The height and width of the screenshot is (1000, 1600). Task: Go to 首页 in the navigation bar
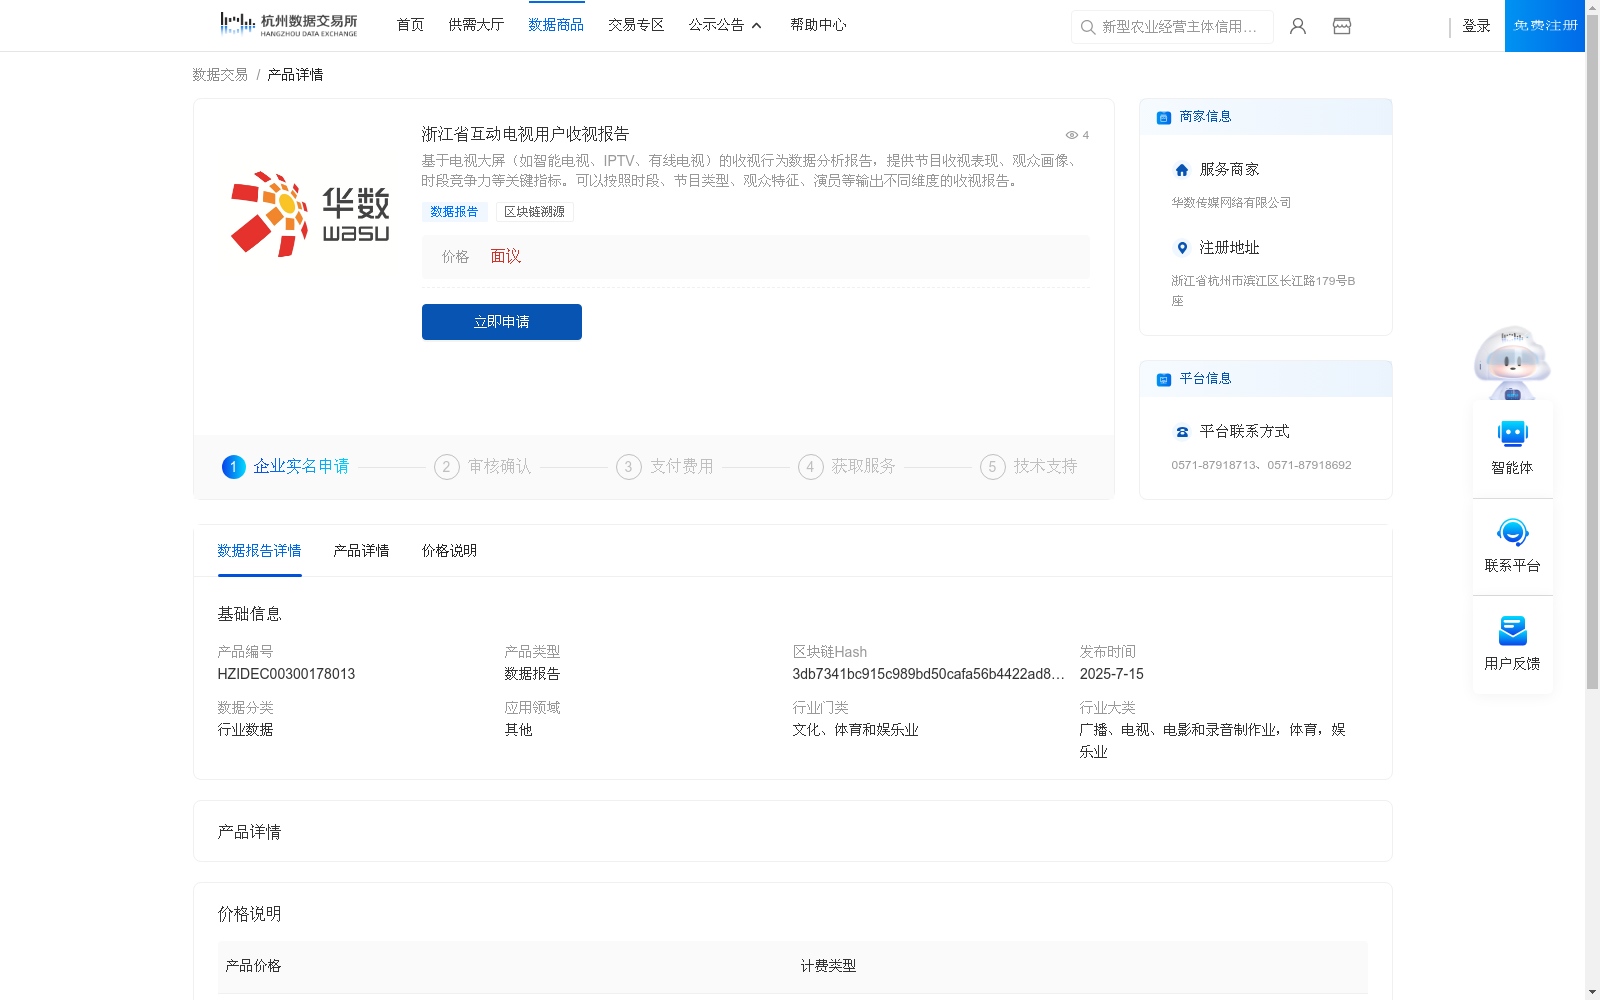[x=409, y=25]
